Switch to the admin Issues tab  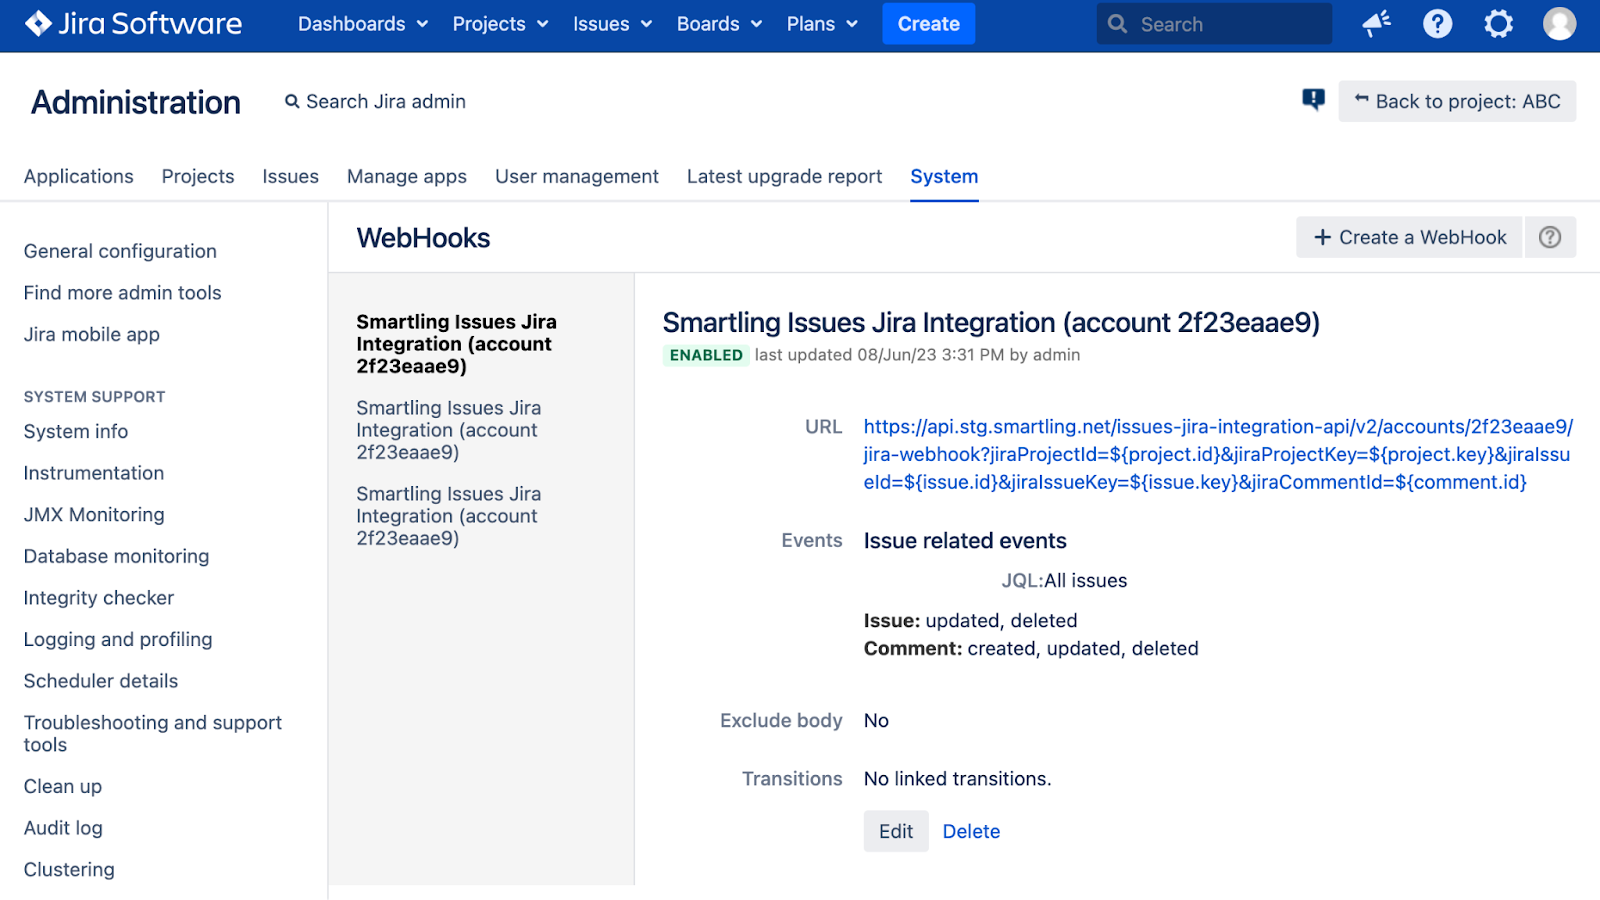coord(290,176)
